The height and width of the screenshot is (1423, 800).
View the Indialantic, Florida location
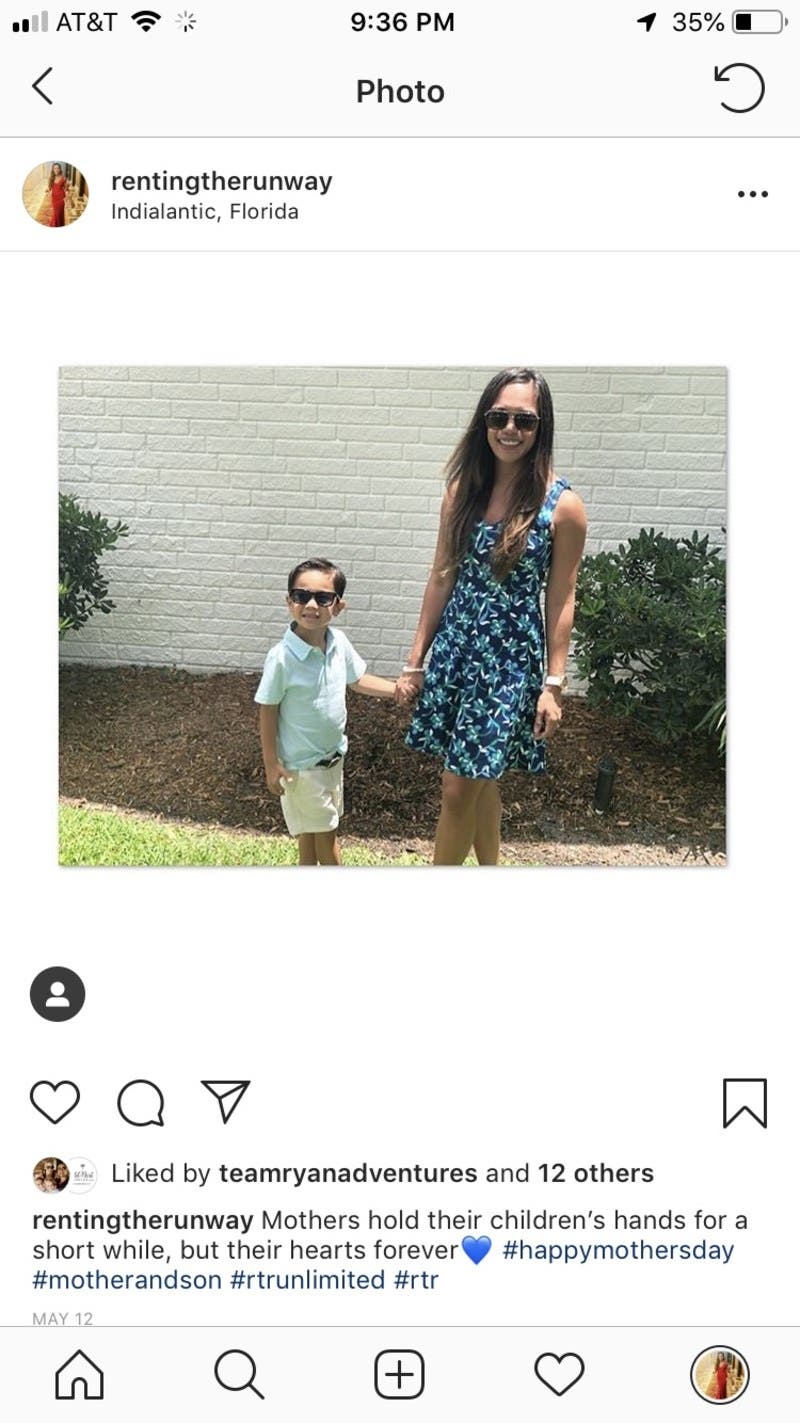(x=204, y=212)
